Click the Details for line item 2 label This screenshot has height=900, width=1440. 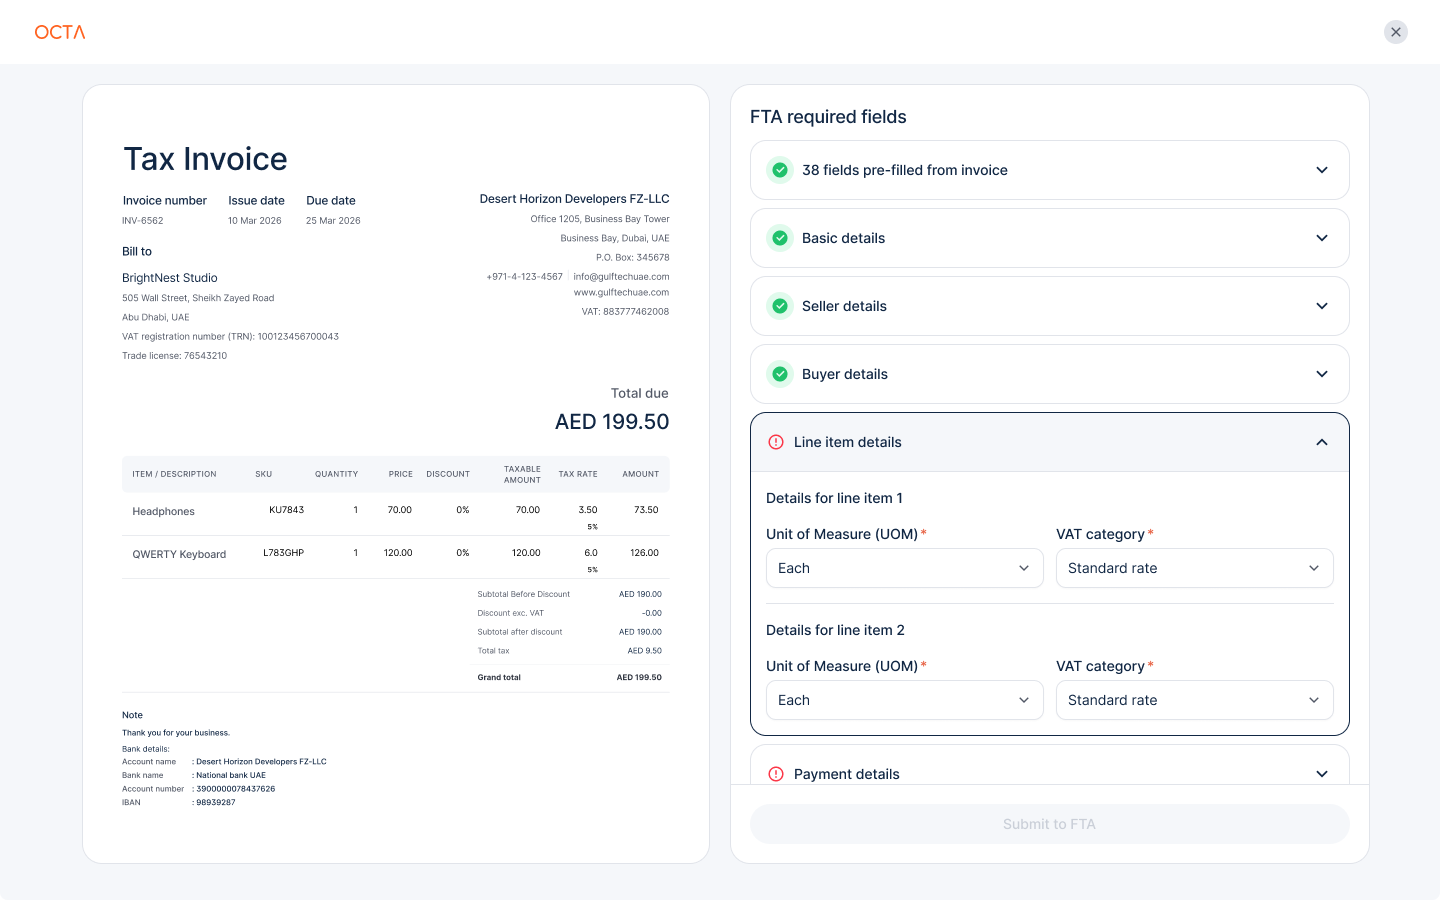pos(835,630)
